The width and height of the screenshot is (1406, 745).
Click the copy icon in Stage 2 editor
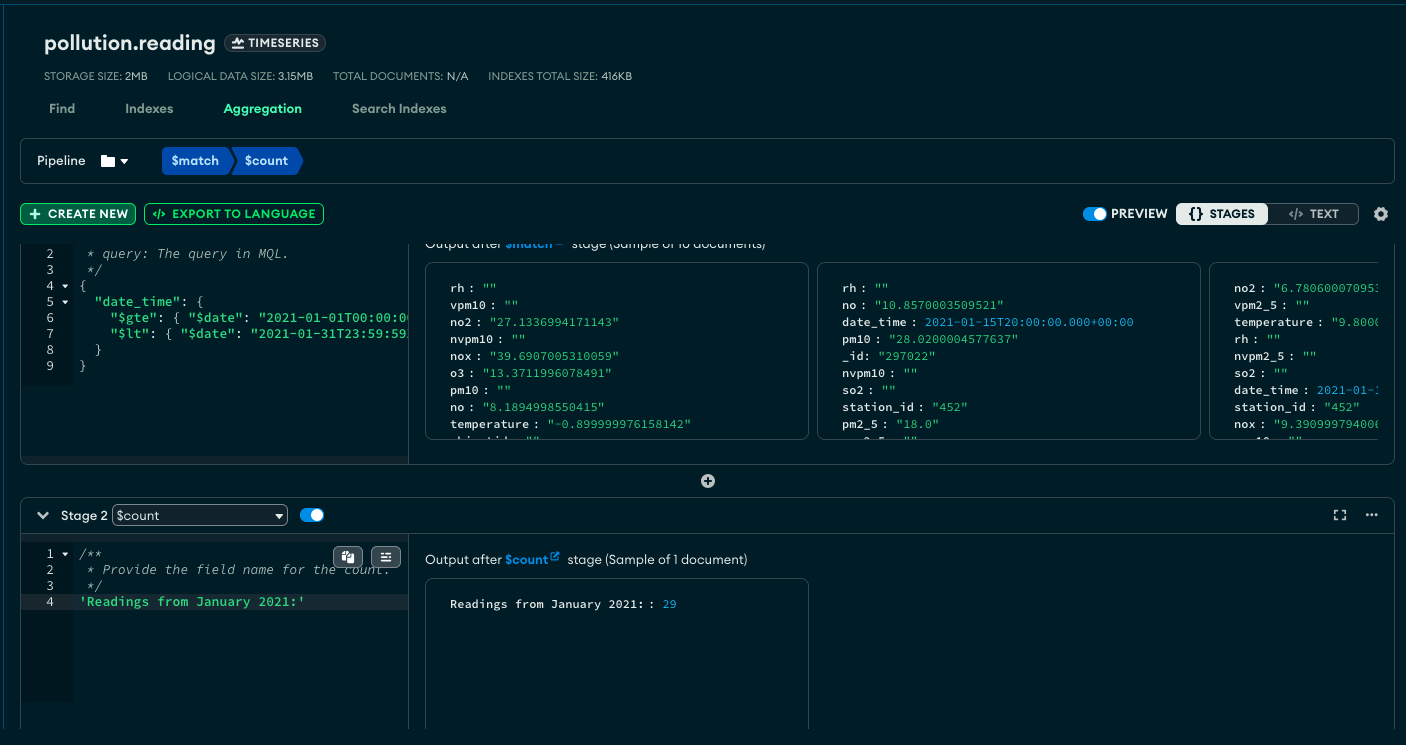pyautogui.click(x=347, y=557)
